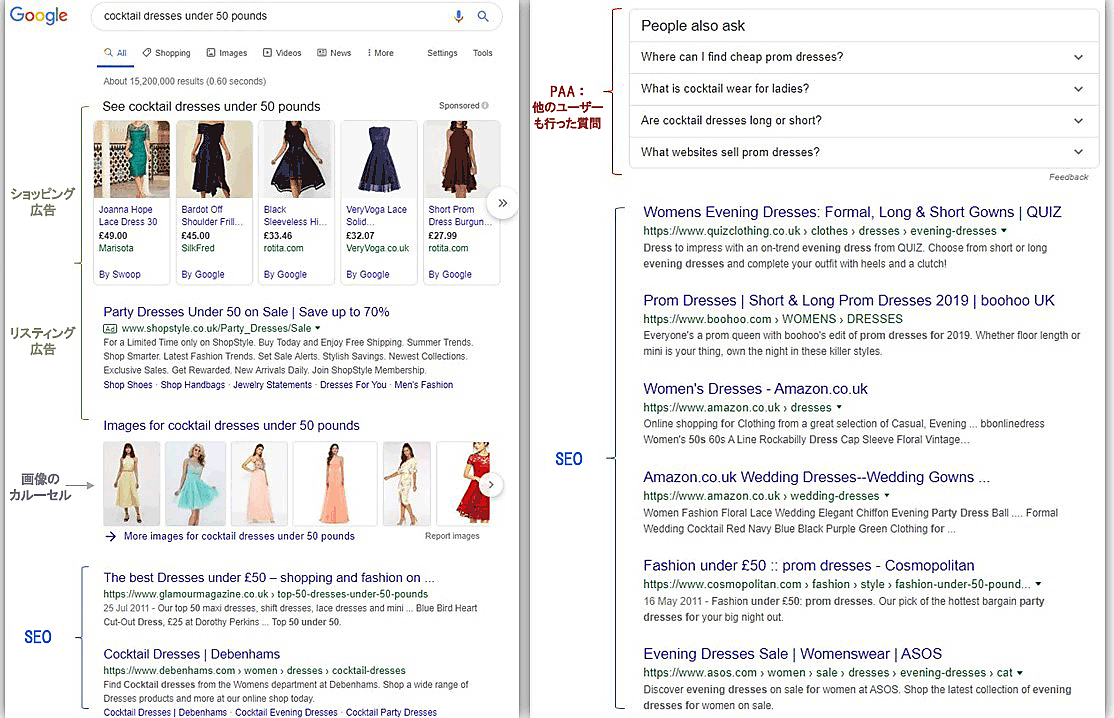Select the Joanna Hope Lace Dress product image
This screenshot has width=1114, height=718.
click(131, 160)
